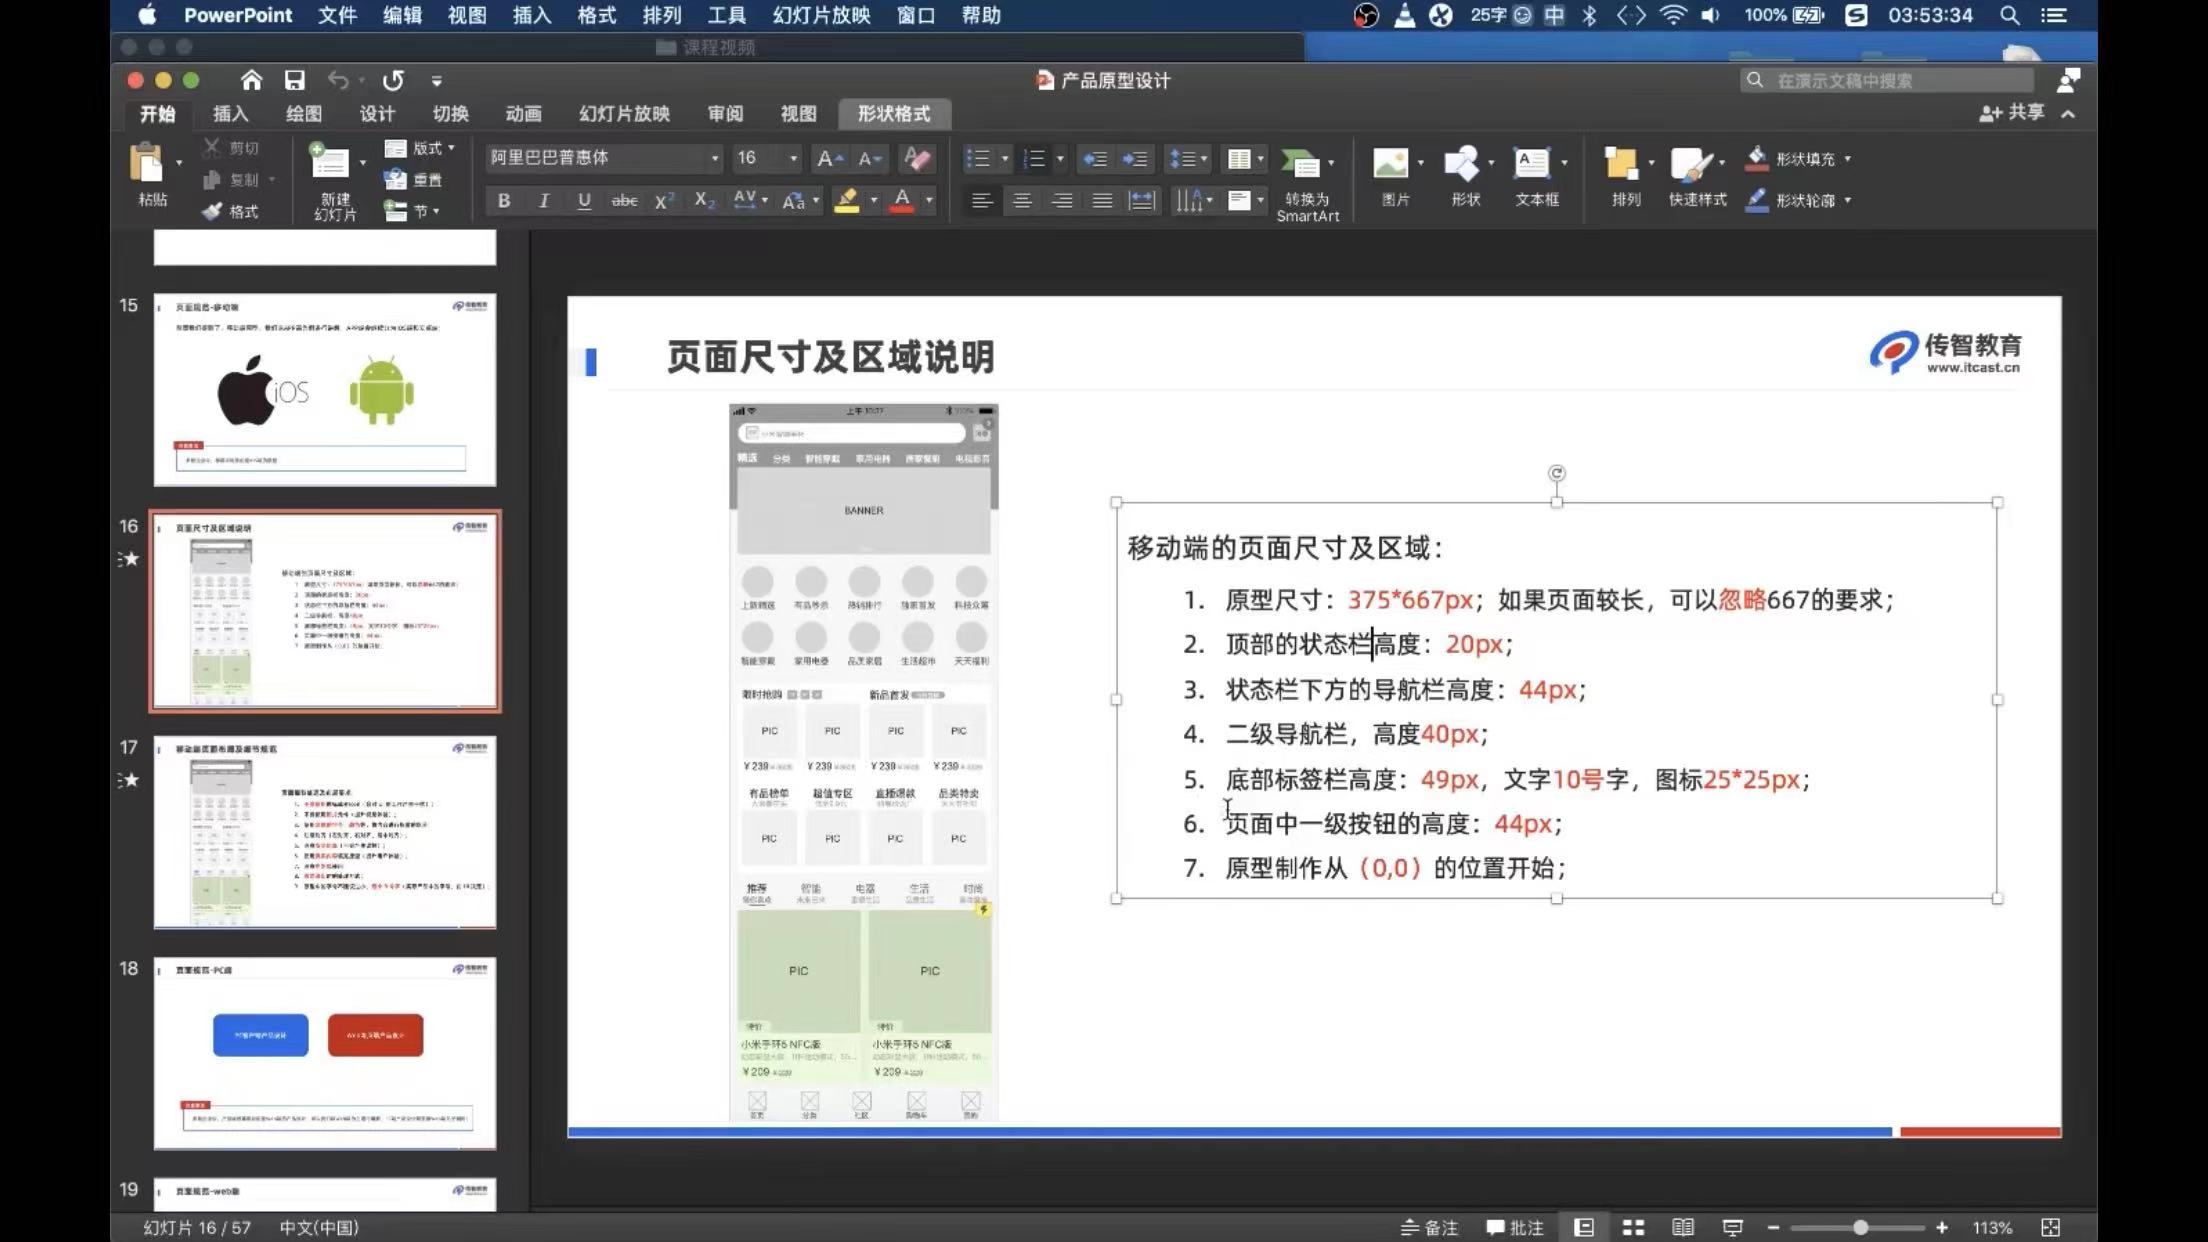Toggle Underline formatting

tap(584, 201)
